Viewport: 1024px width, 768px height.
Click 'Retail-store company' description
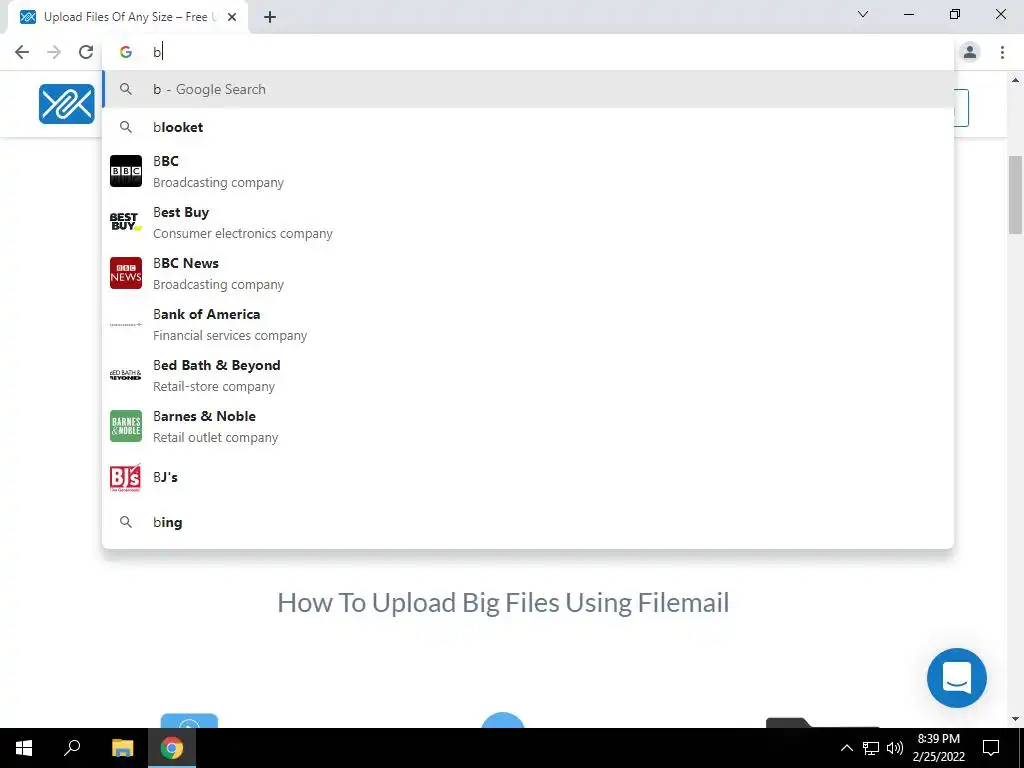coord(214,387)
